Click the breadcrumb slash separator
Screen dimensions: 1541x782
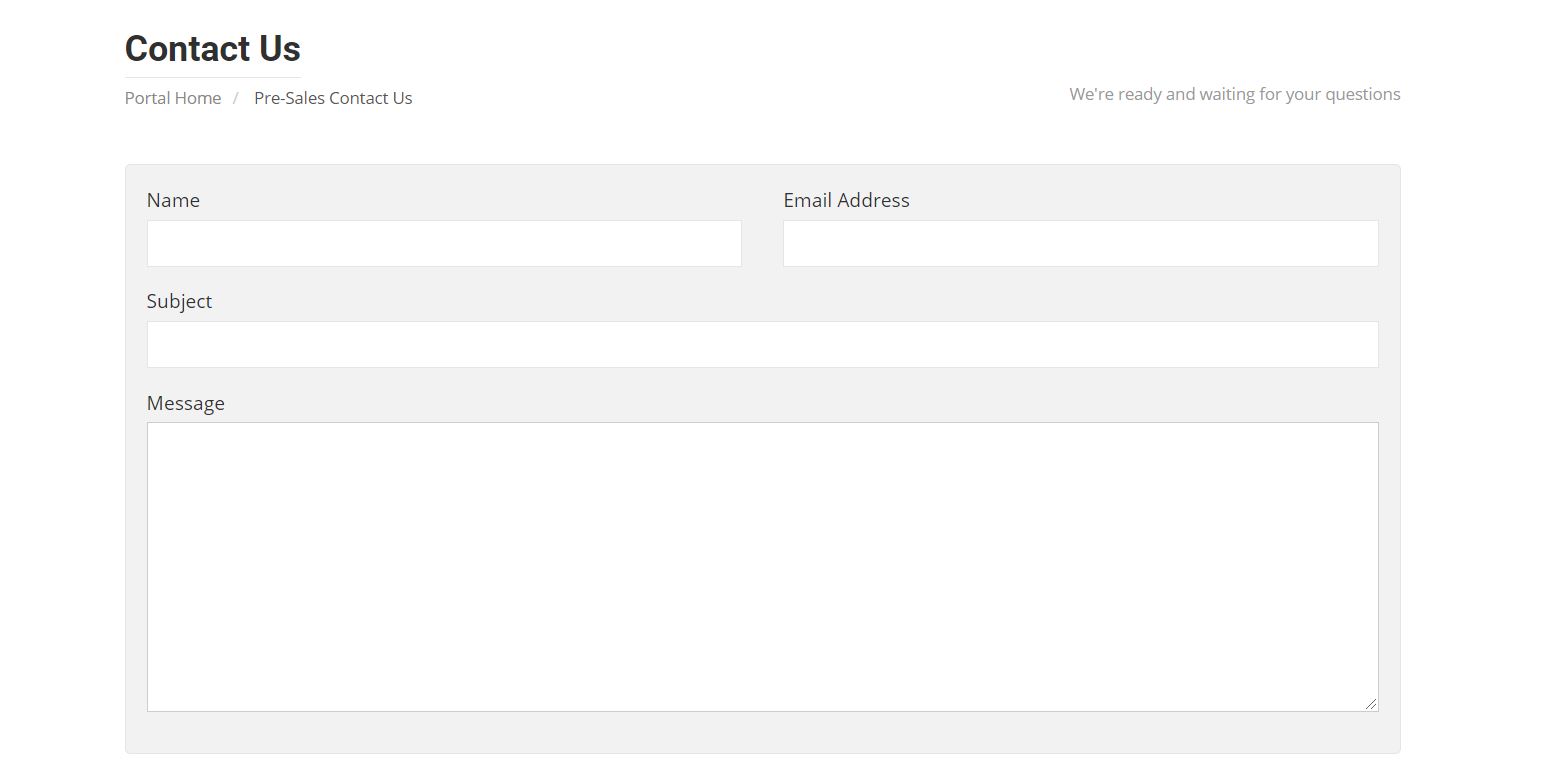pyautogui.click(x=236, y=98)
